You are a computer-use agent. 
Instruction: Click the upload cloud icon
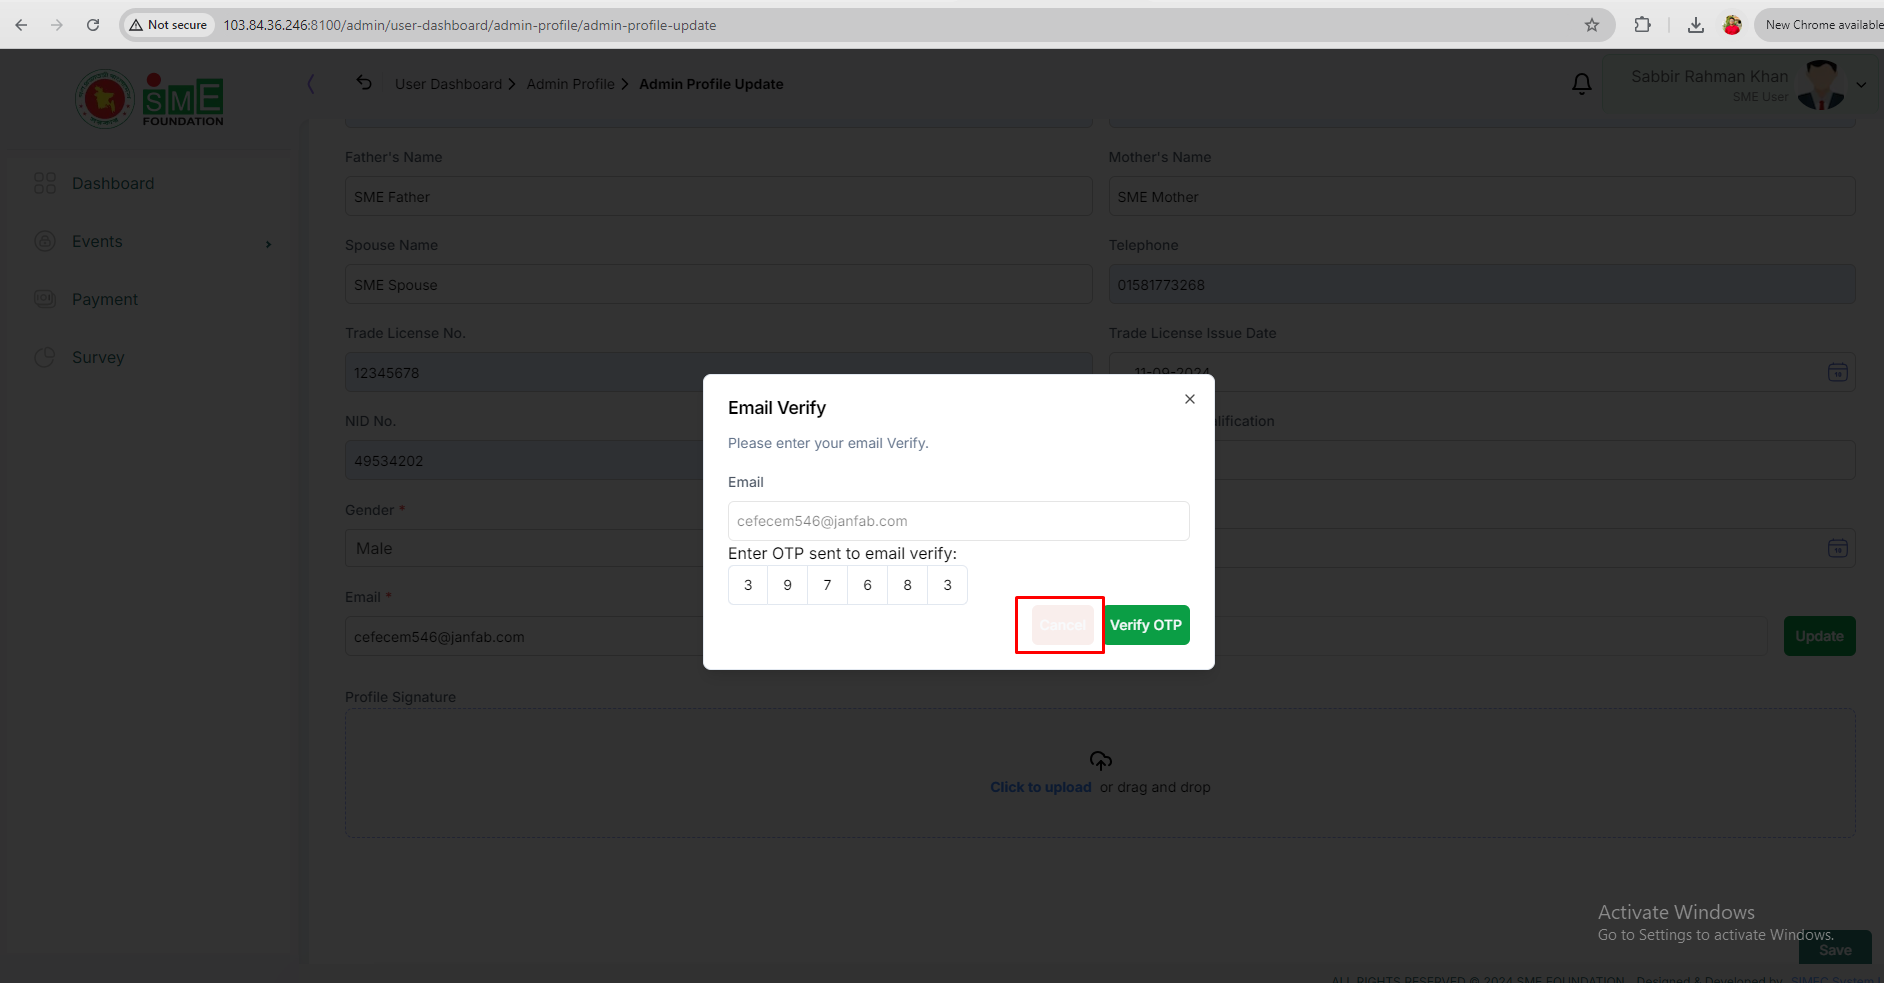click(1100, 761)
